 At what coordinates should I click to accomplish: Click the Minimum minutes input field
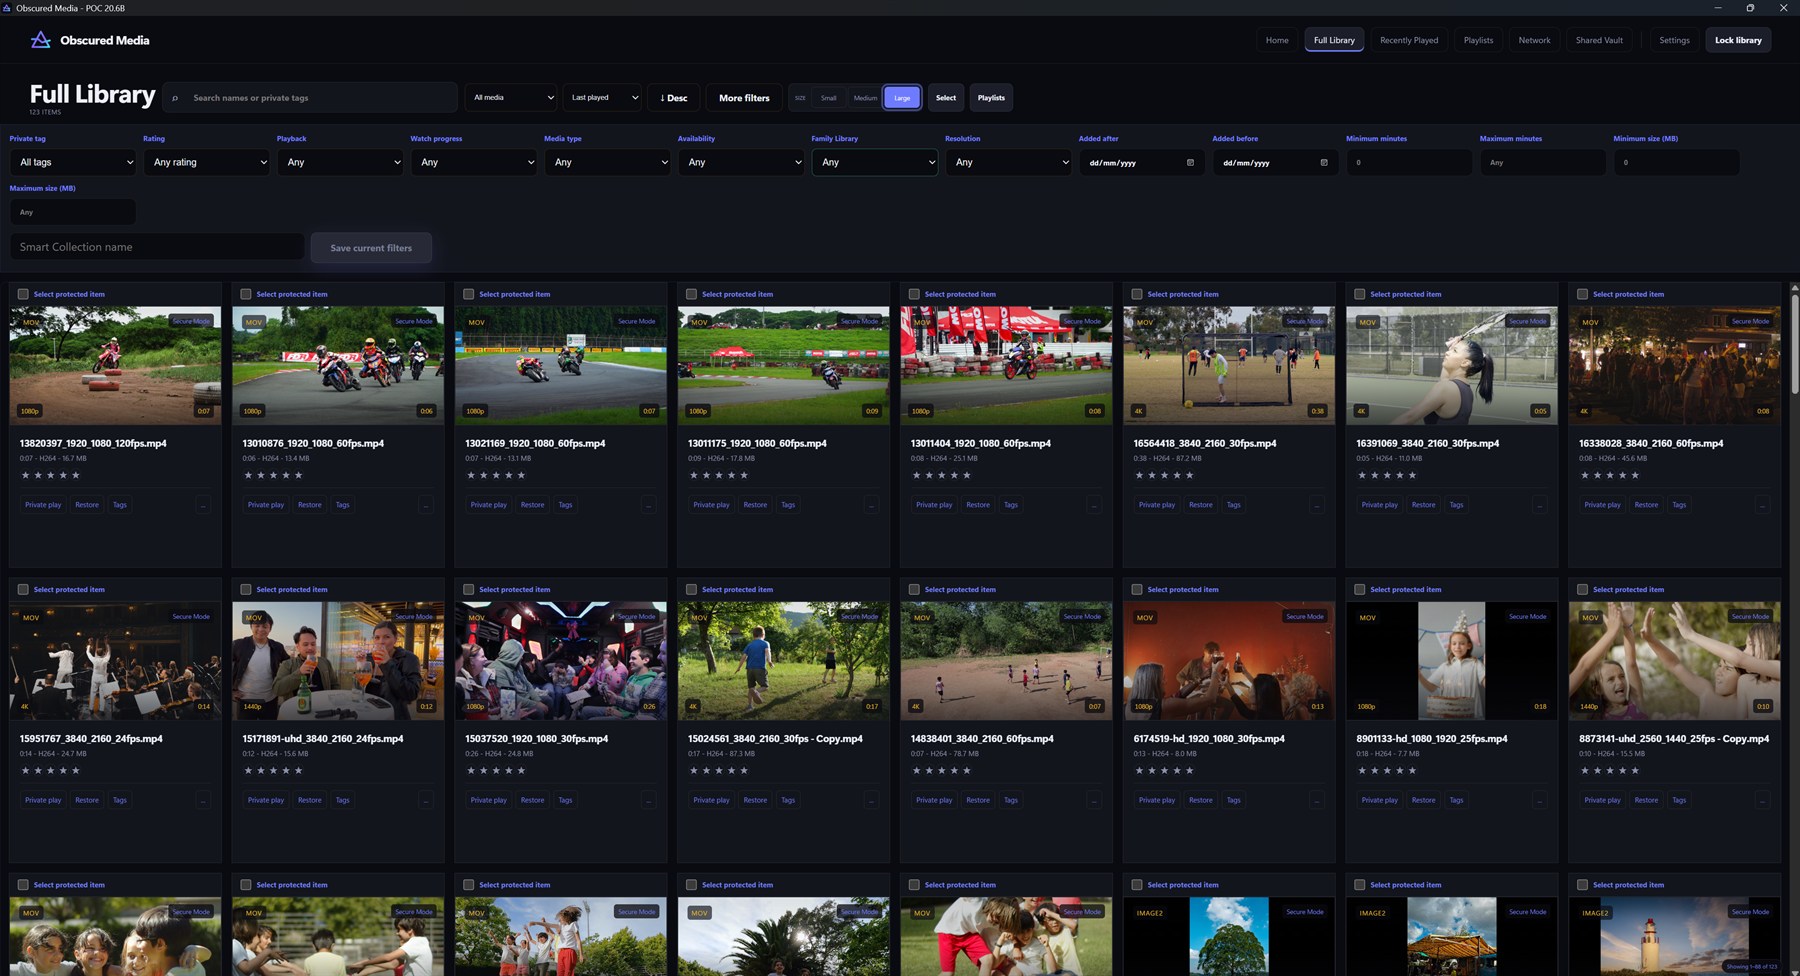pos(1409,162)
